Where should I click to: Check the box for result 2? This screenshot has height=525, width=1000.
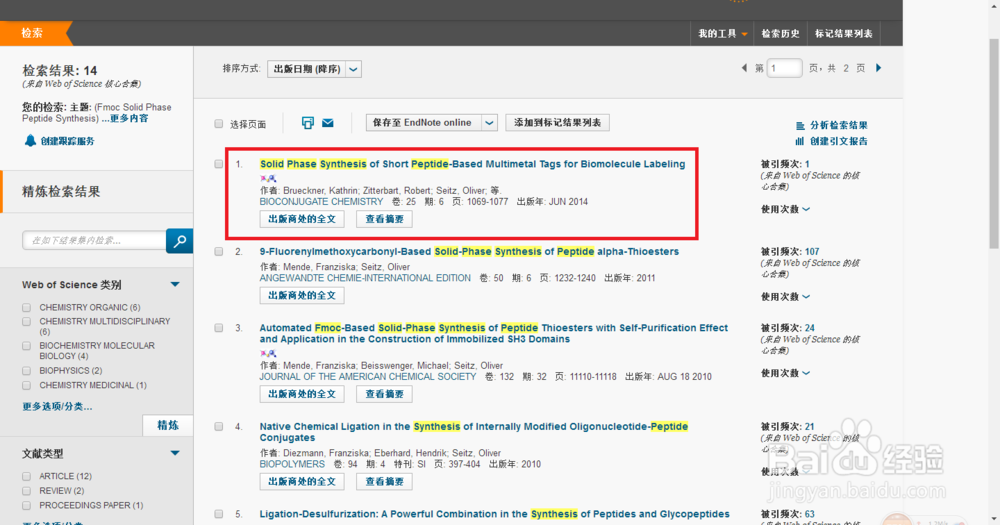click(219, 251)
